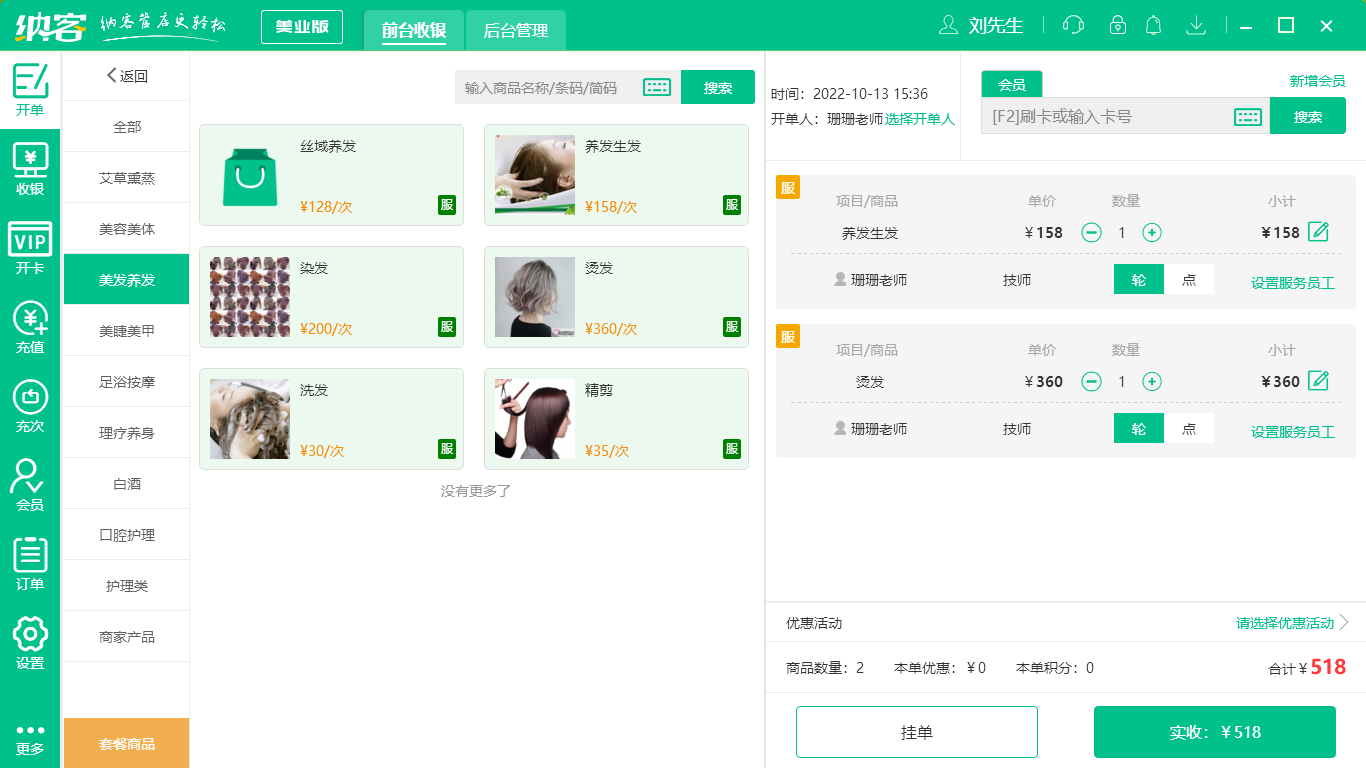Increase 养发生发 quantity with plus button
The width and height of the screenshot is (1366, 768).
coord(1152,231)
